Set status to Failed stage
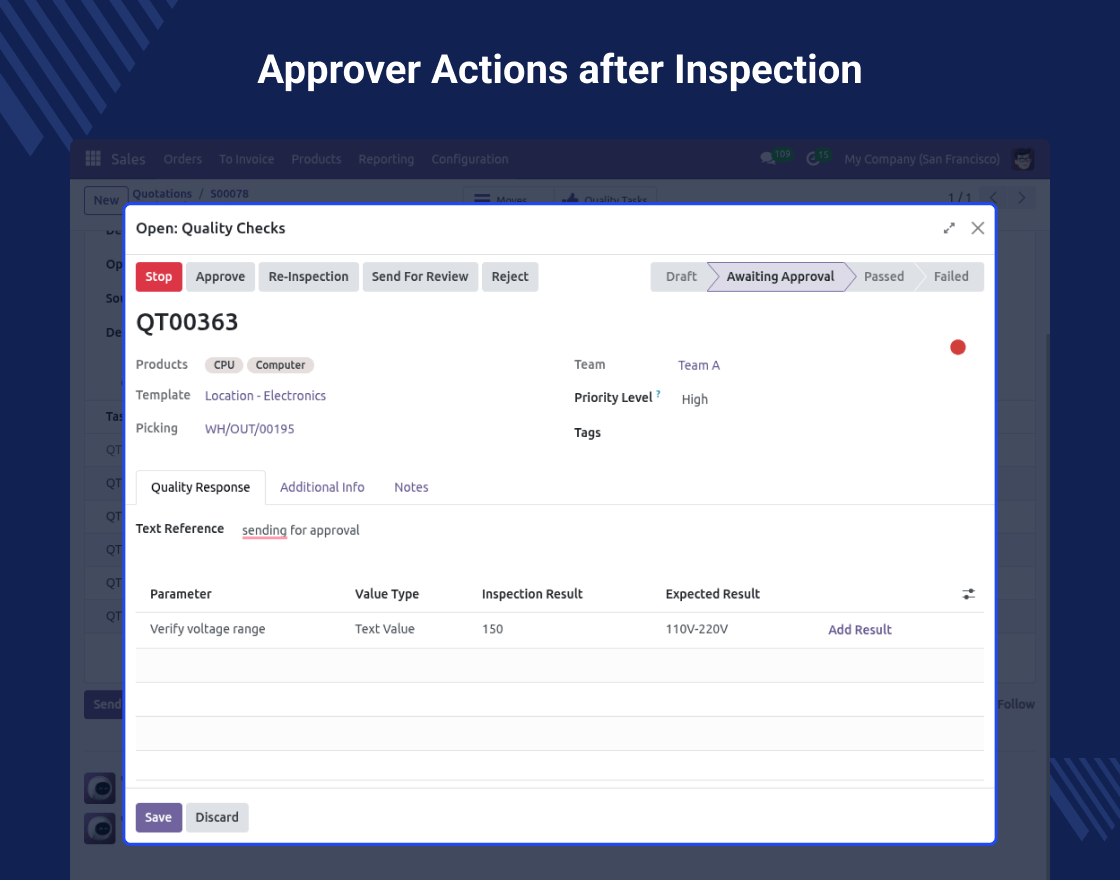 950,277
